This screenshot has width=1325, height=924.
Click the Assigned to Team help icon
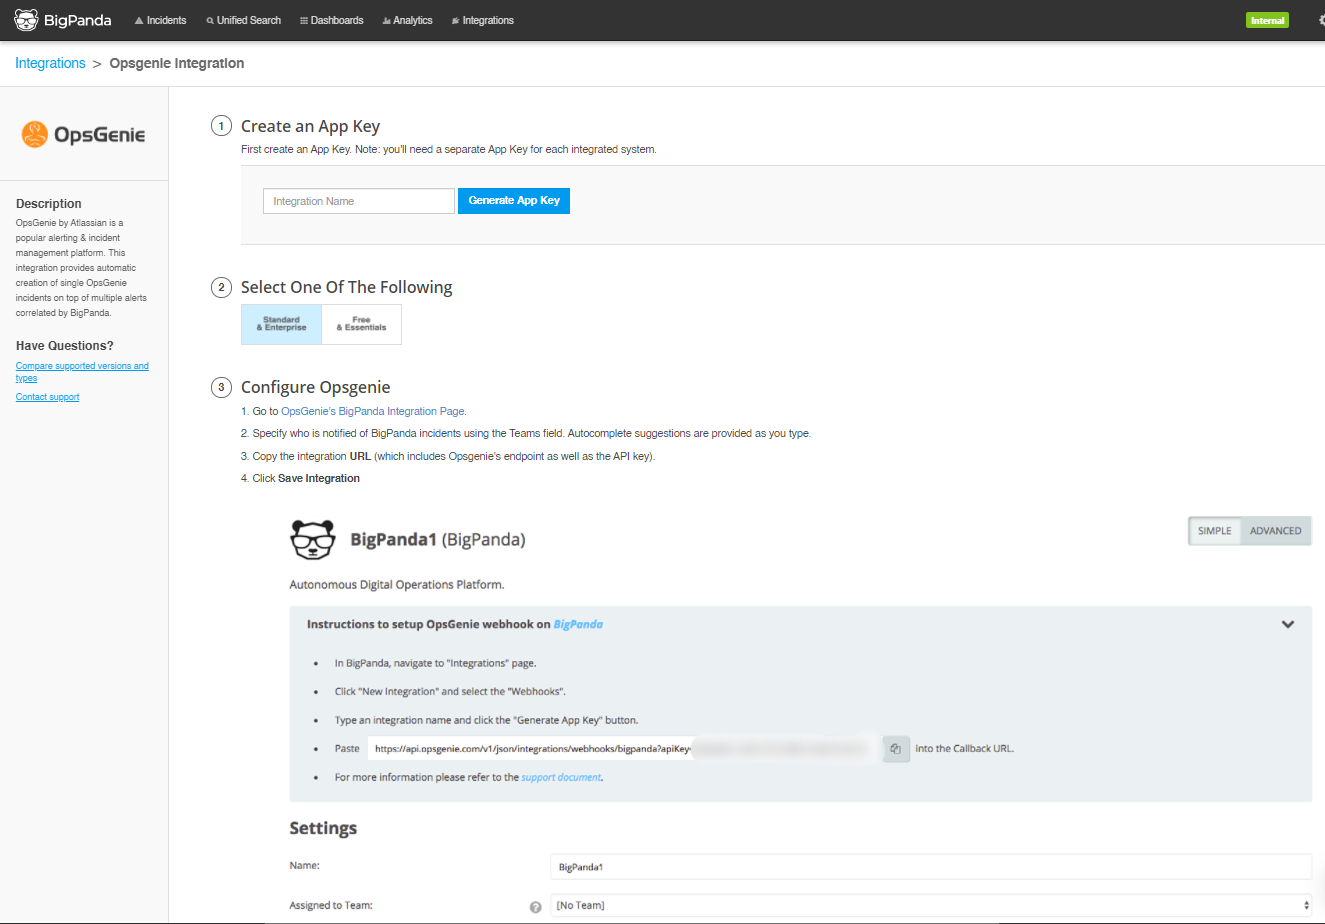(535, 906)
